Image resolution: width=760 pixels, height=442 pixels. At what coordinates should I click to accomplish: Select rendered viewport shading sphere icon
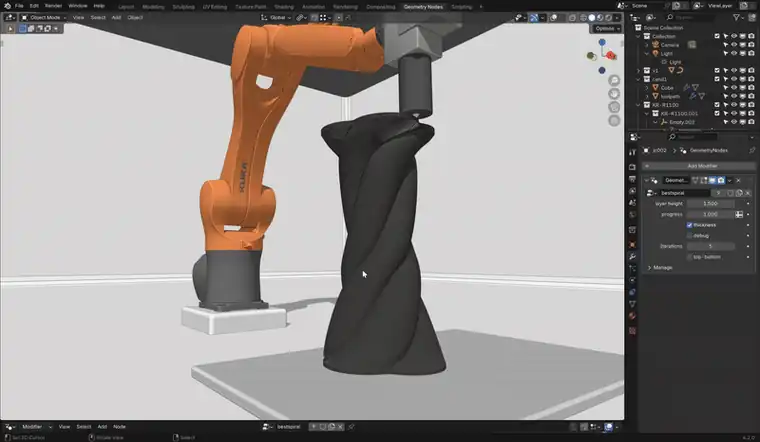(609, 17)
